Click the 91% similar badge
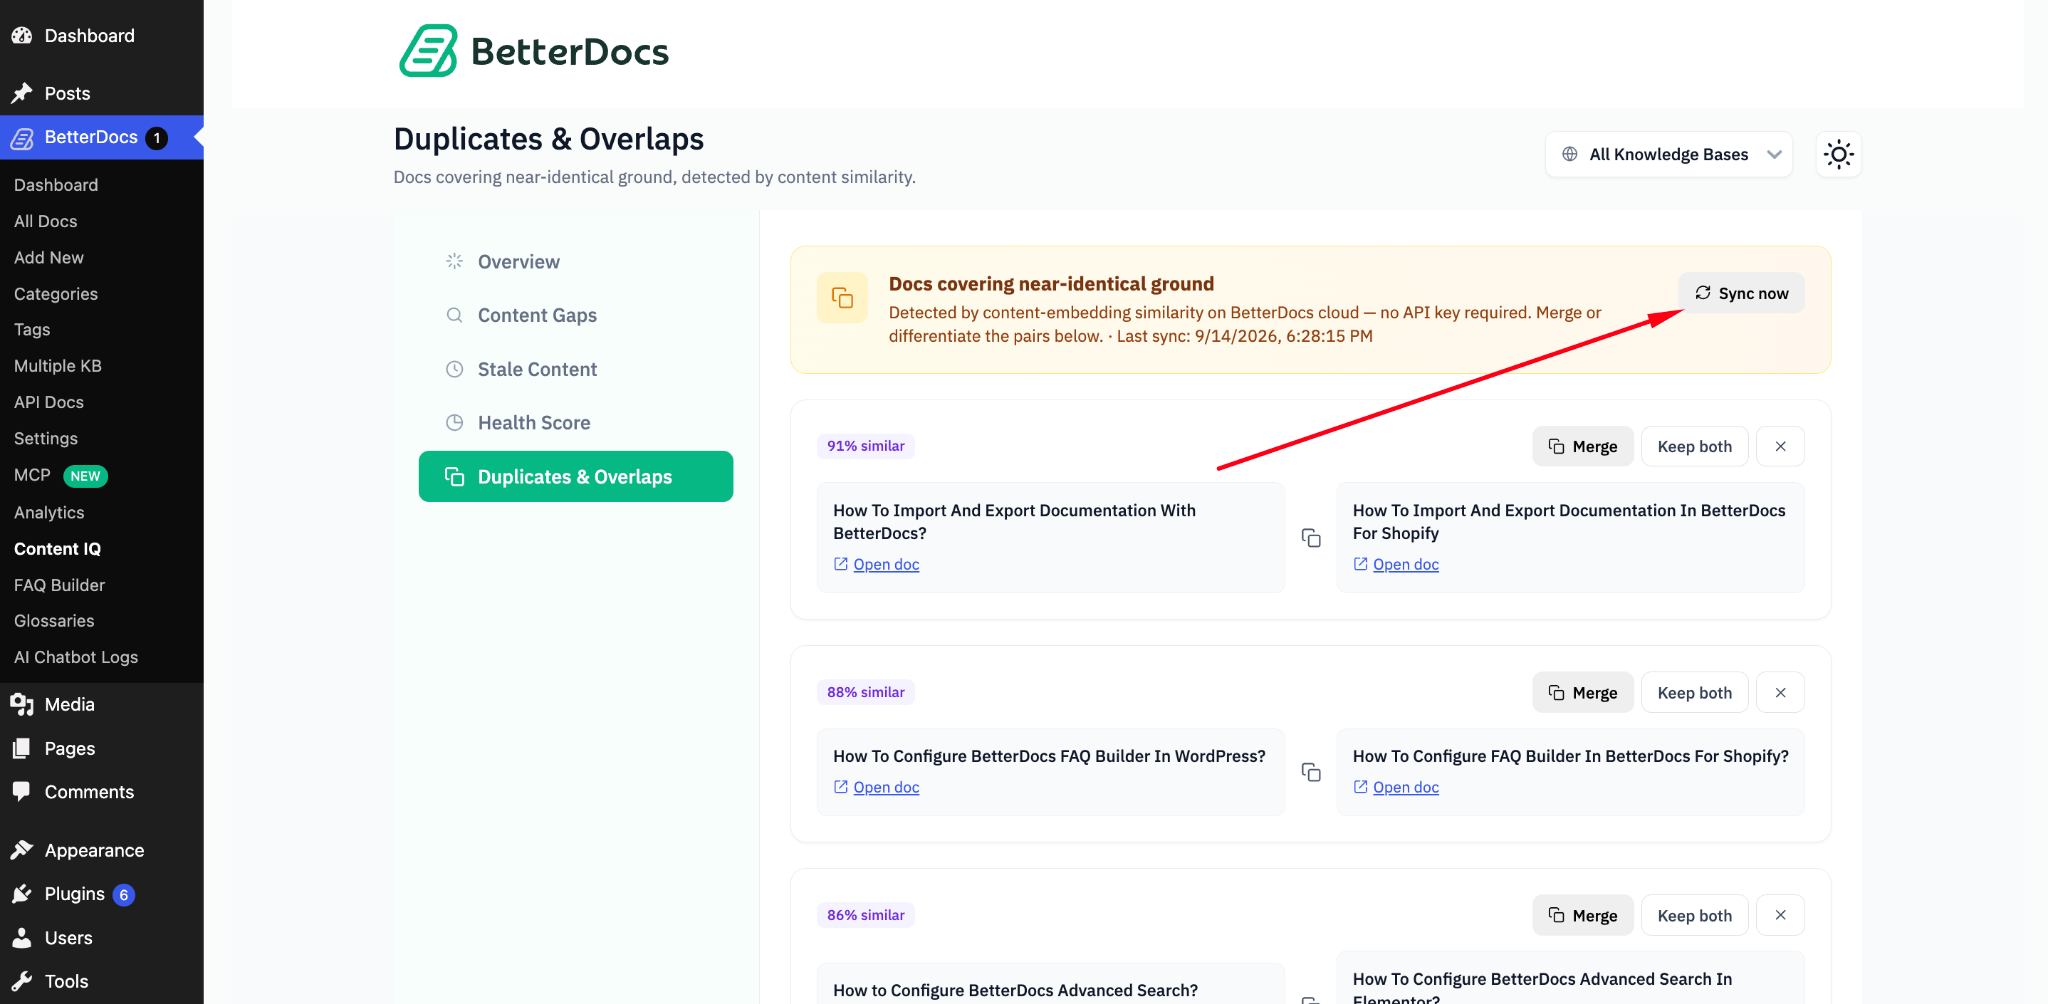Screen dimensions: 2048x1004 (x=866, y=446)
